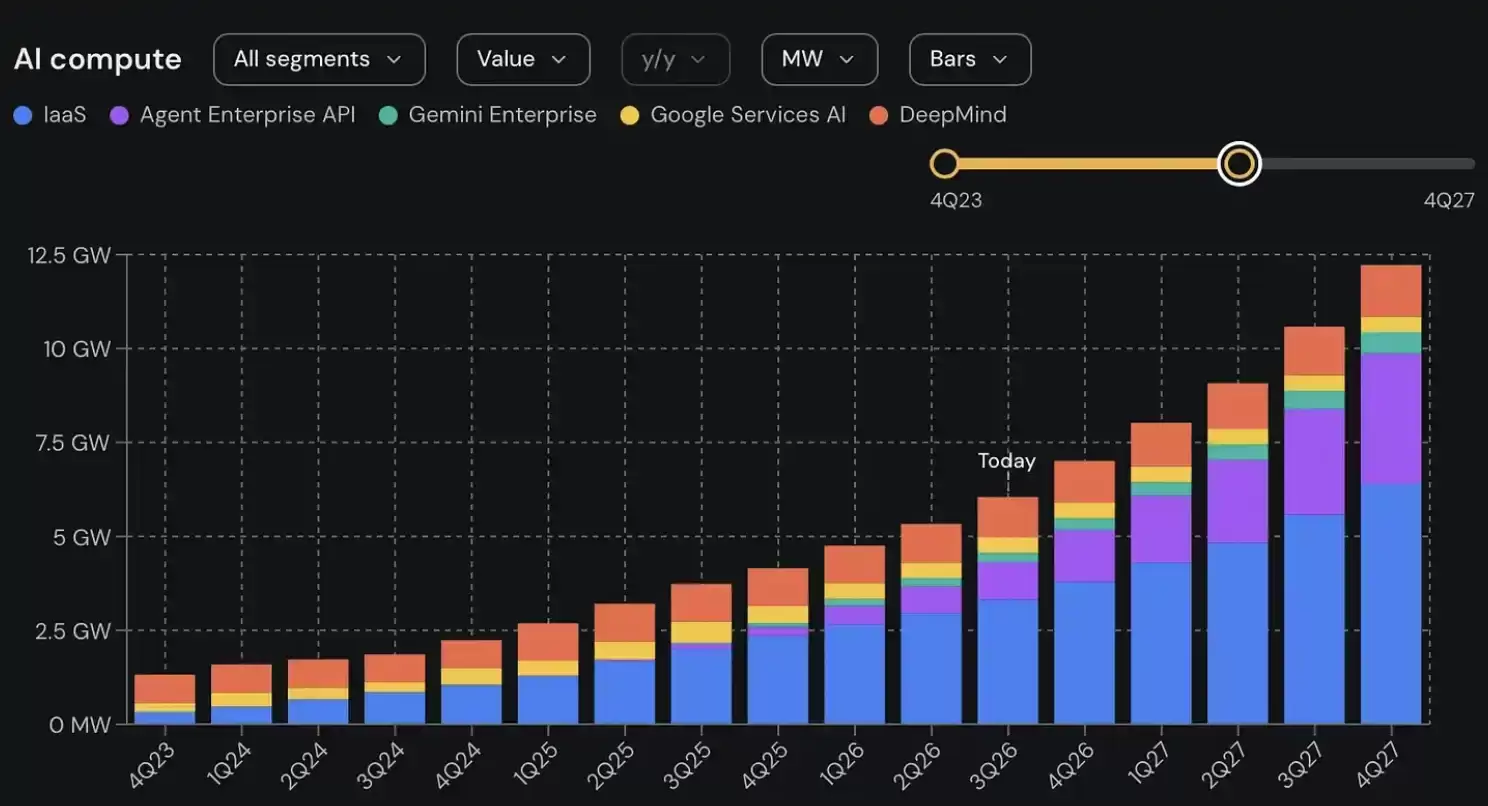Click the orange DeepMind segment of the 4Q27 bar
The width and height of the screenshot is (1488, 806).
point(1391,291)
